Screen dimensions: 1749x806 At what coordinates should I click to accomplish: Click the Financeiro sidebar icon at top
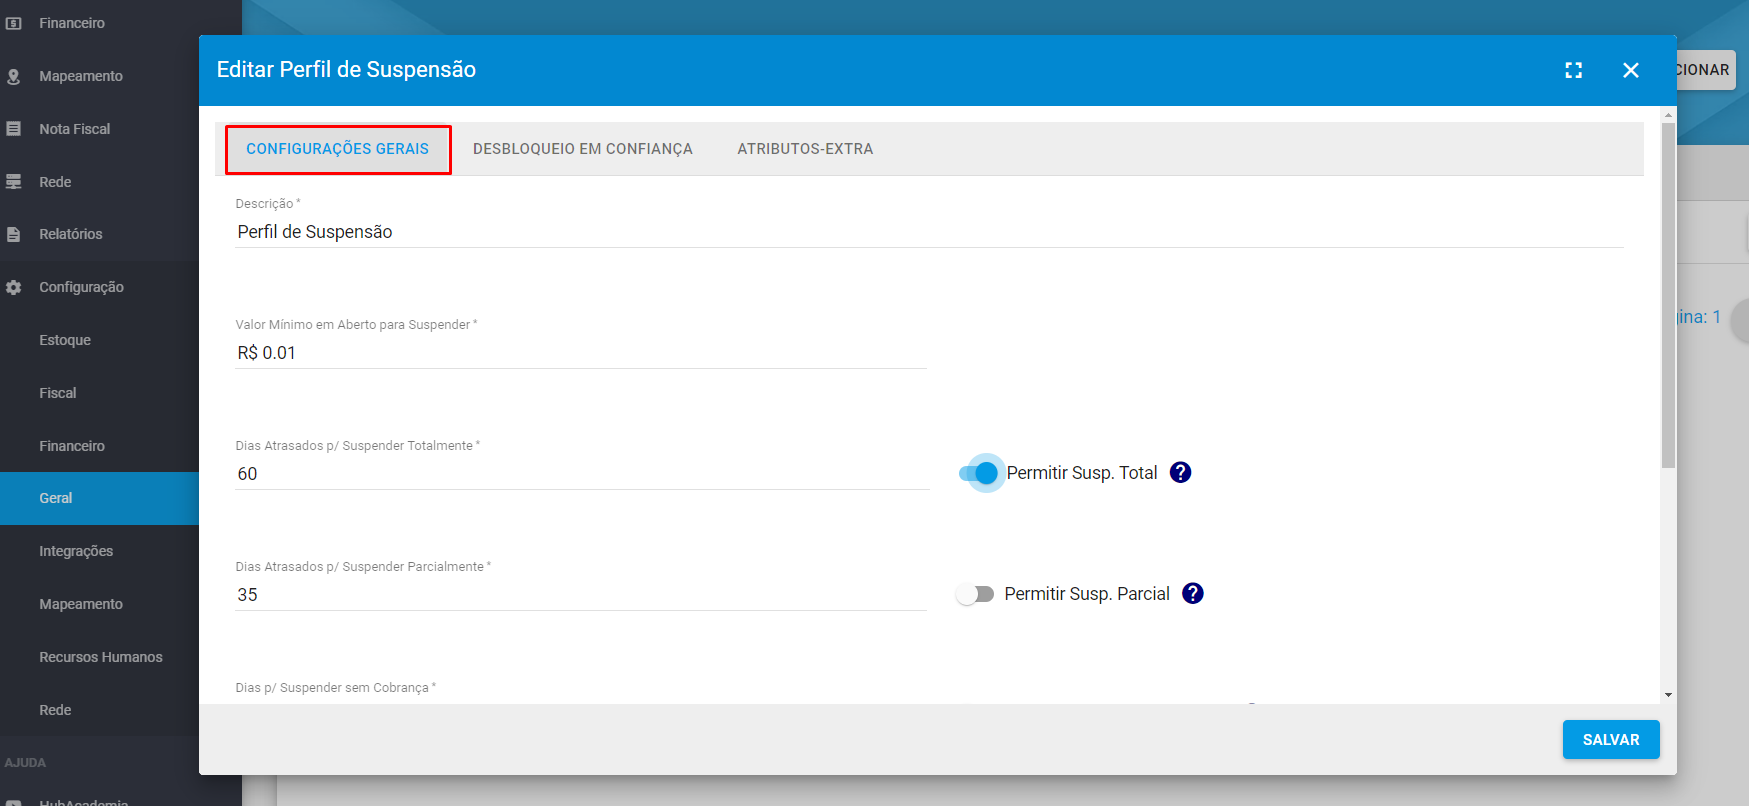pos(14,23)
